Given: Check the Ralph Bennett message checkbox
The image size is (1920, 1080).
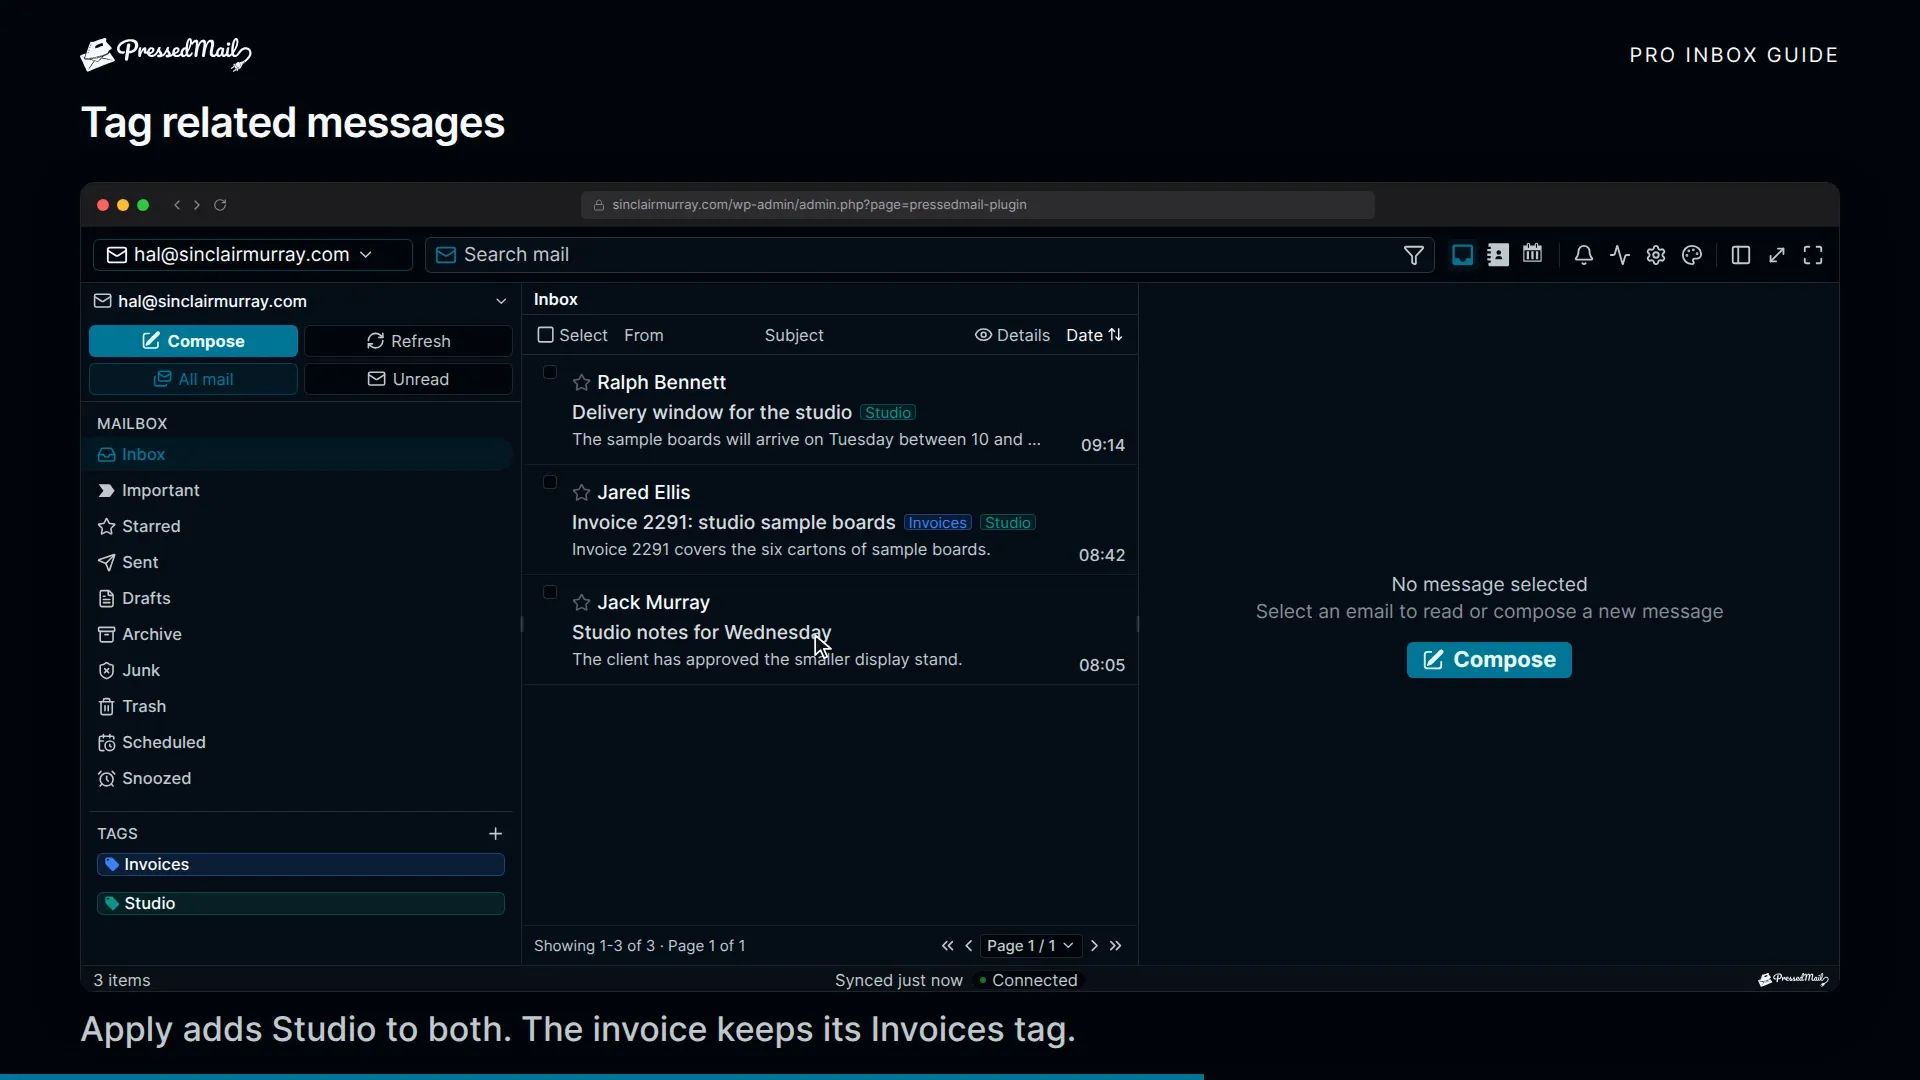Looking at the screenshot, I should 549,372.
